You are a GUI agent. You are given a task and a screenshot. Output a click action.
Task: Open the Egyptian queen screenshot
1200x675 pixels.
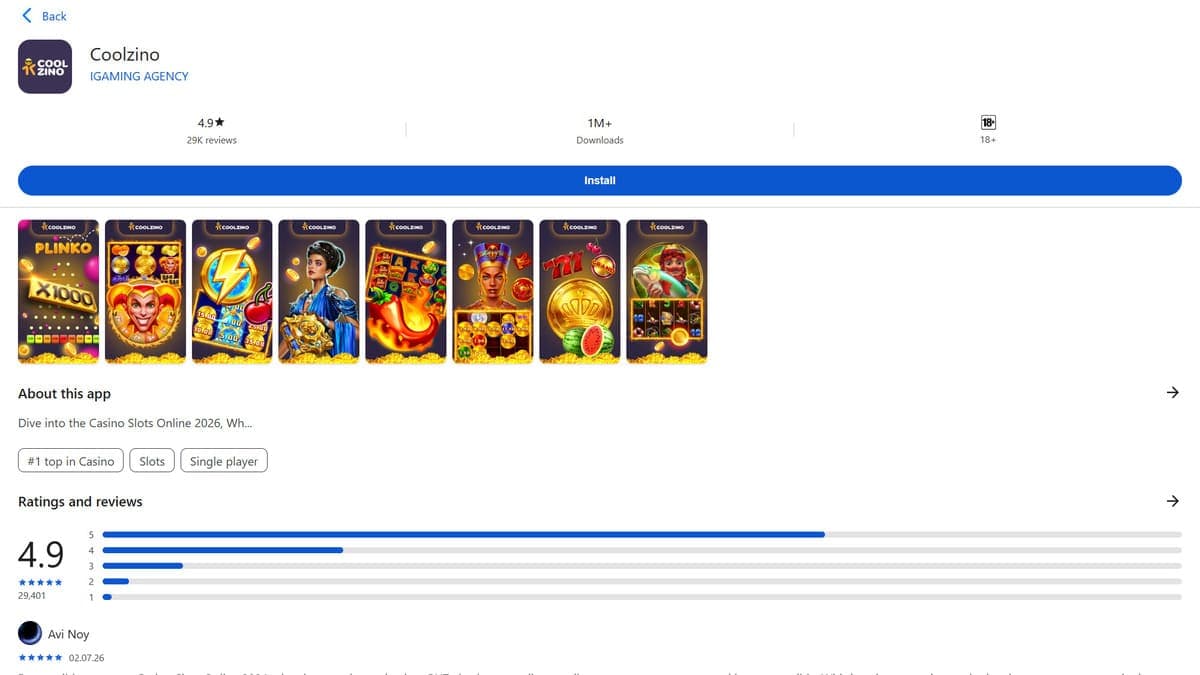(x=493, y=291)
